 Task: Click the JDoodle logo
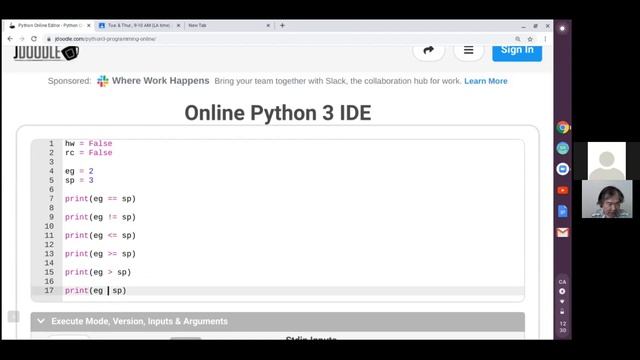[x=46, y=53]
